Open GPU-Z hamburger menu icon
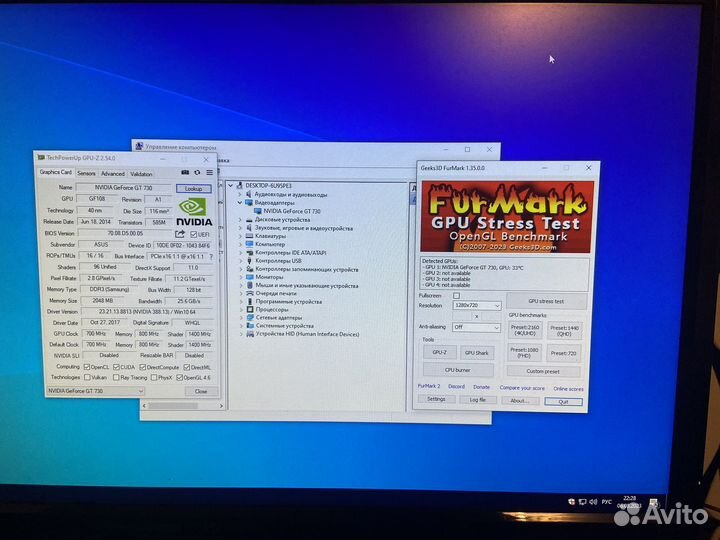This screenshot has width=720, height=540. pos(209,173)
